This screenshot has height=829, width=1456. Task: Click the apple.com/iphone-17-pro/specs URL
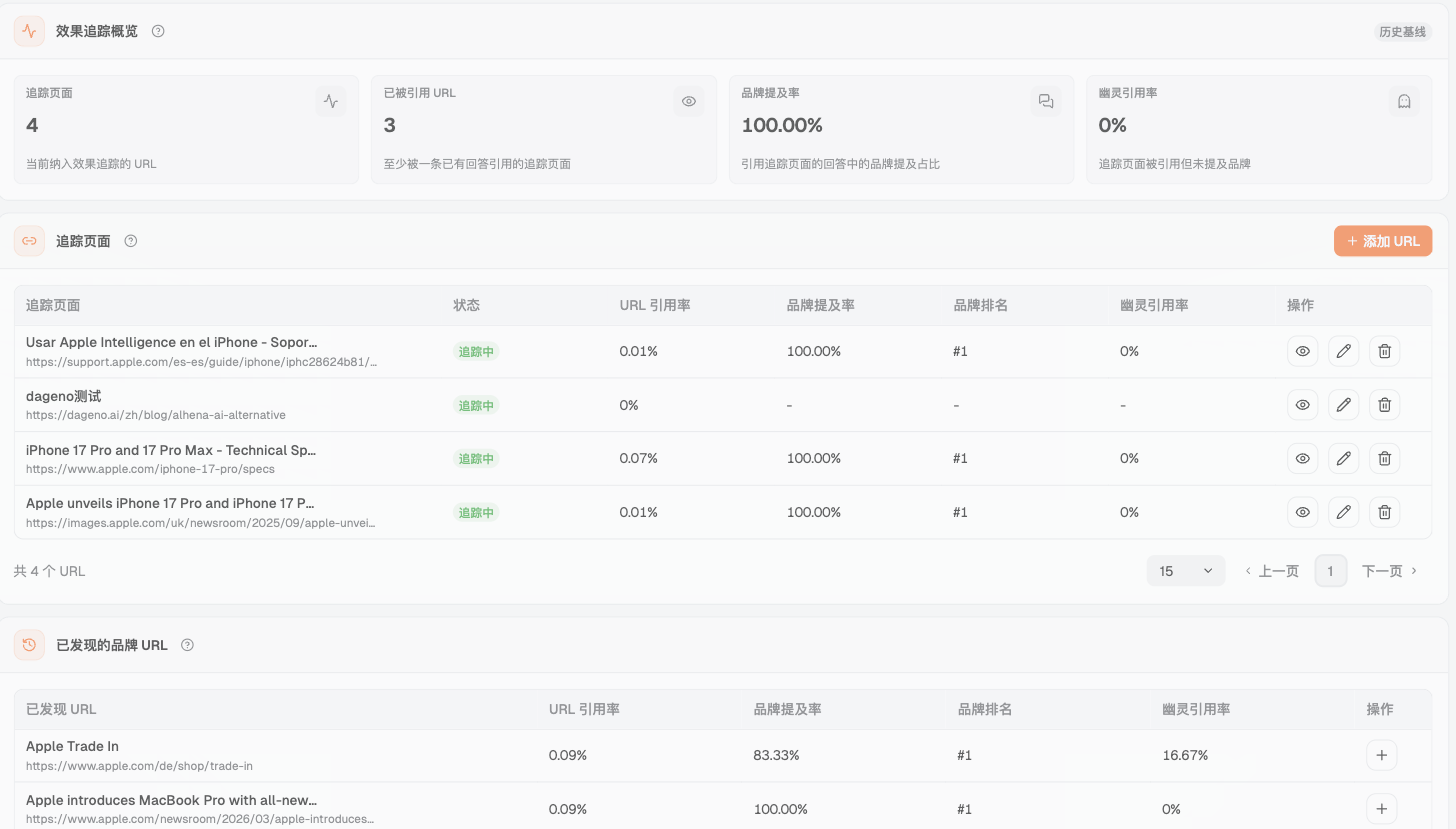(x=150, y=469)
